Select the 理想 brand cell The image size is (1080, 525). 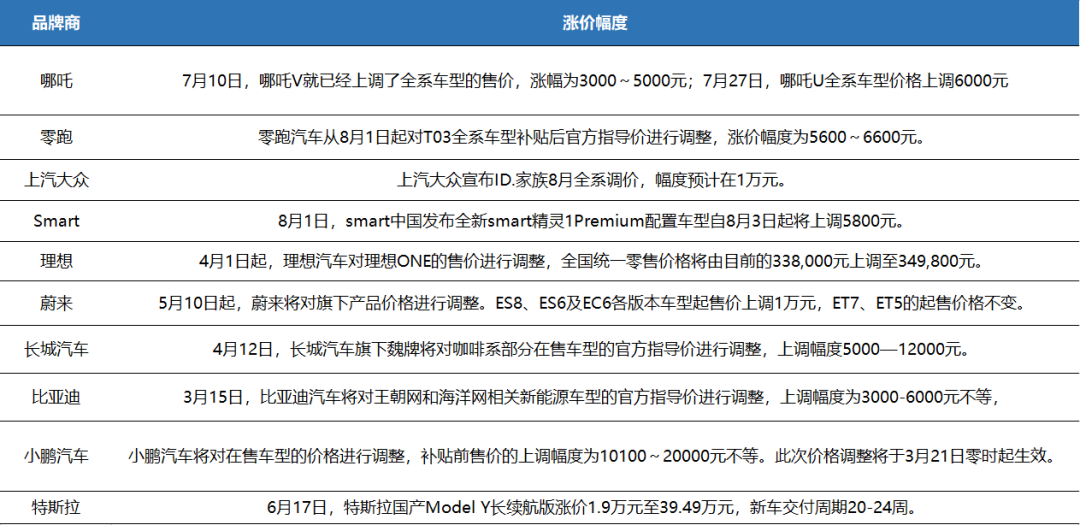(56, 261)
